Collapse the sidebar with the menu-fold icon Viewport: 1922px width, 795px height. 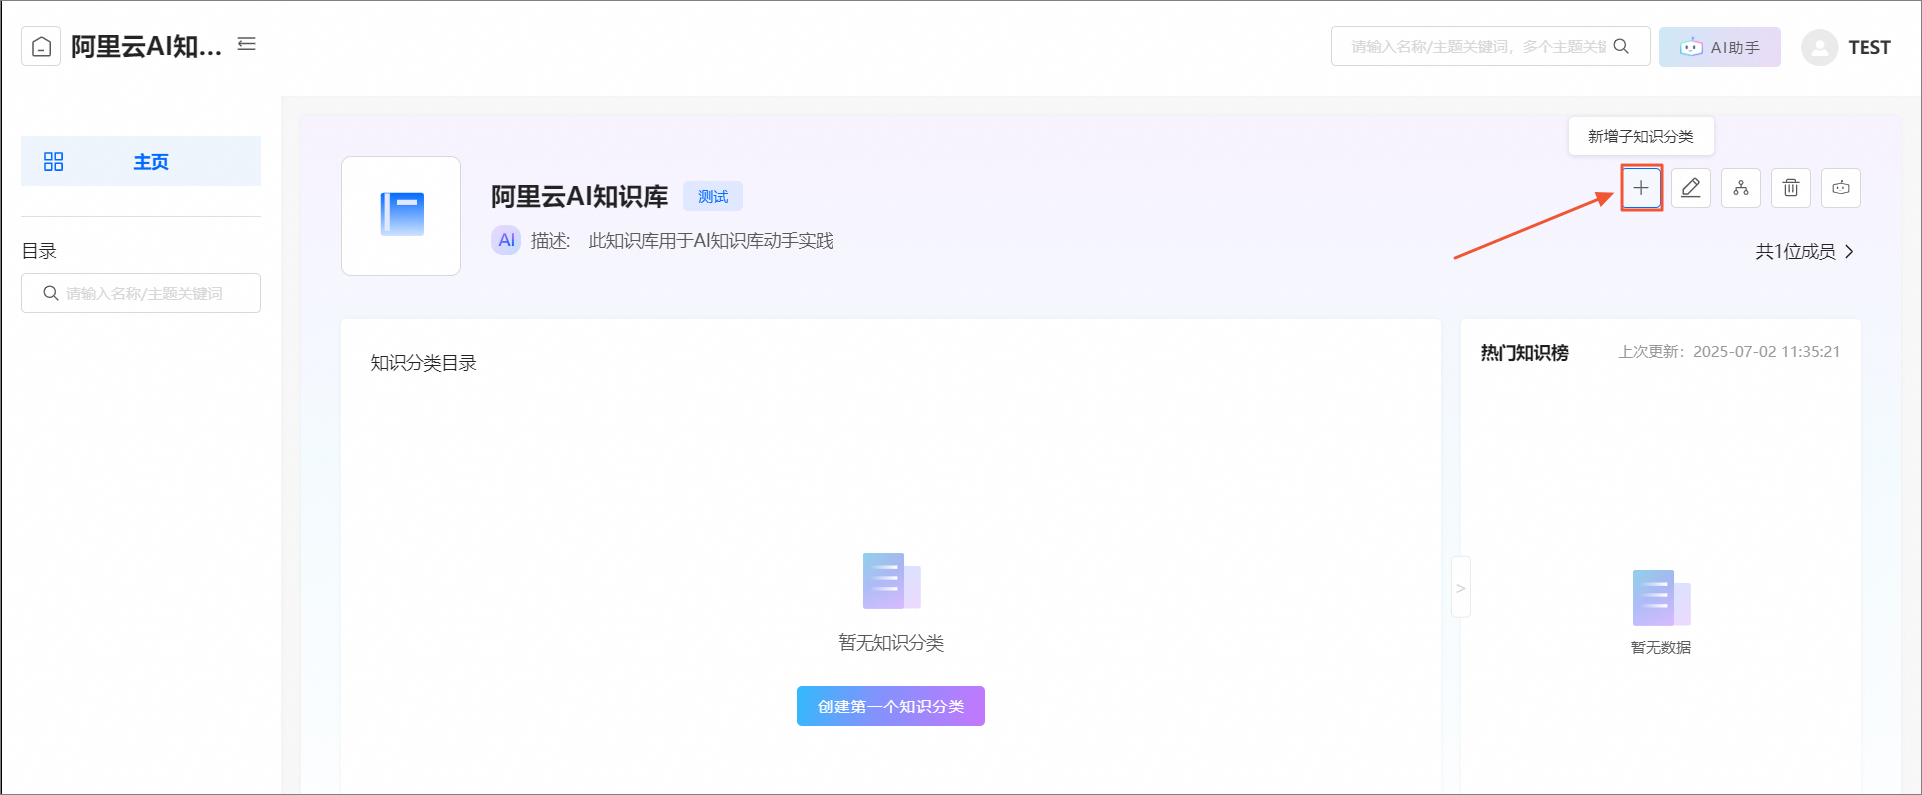tap(247, 44)
